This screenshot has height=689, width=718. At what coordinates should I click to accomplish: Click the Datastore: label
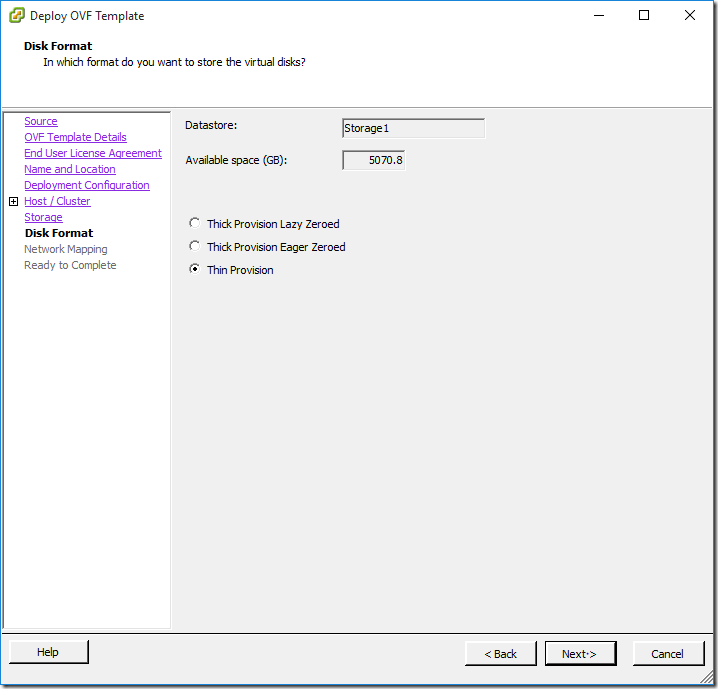(211, 125)
